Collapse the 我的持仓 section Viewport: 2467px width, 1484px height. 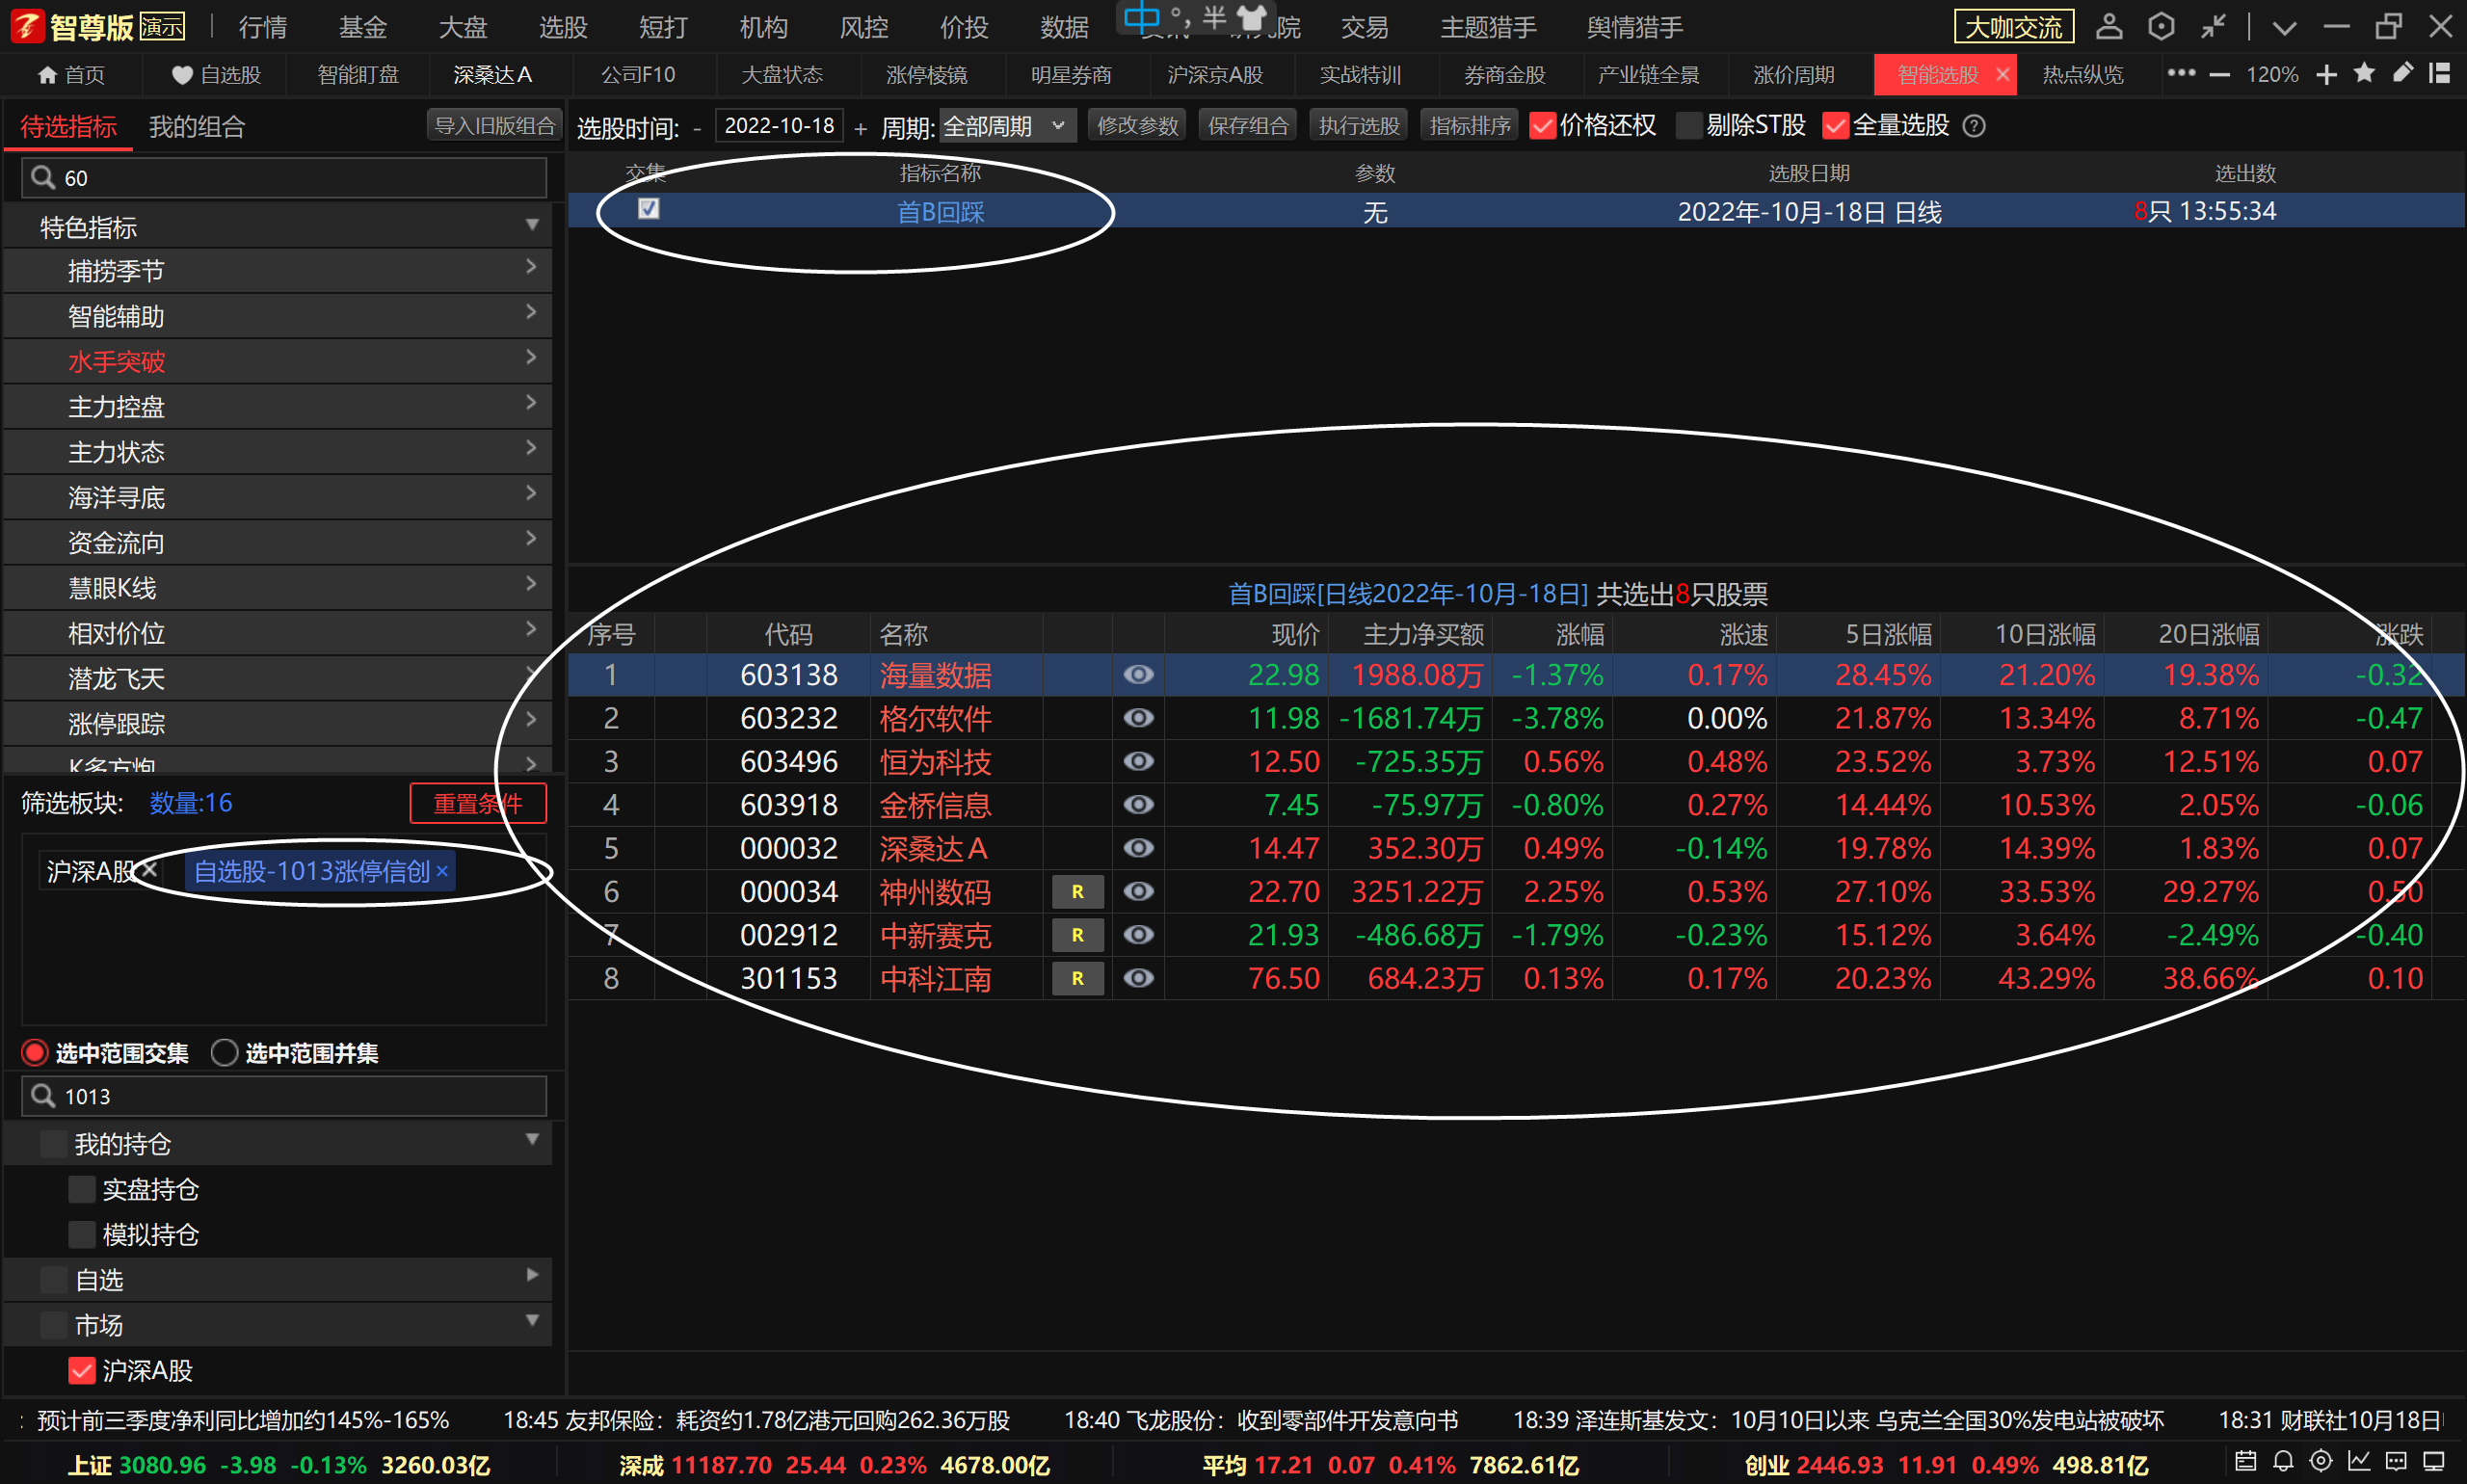pos(532,1140)
